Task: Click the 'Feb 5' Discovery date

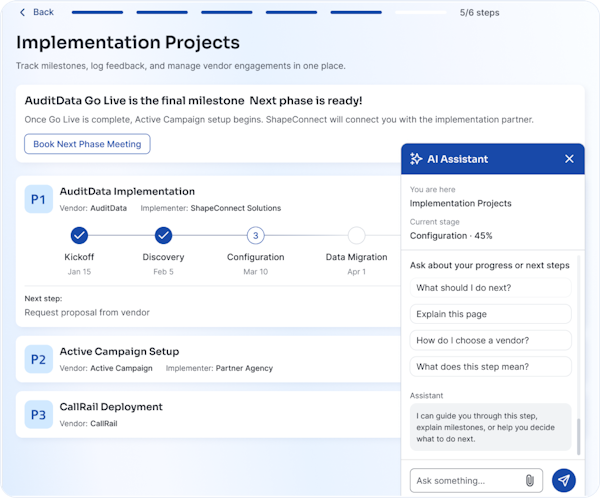Action: click(x=163, y=272)
